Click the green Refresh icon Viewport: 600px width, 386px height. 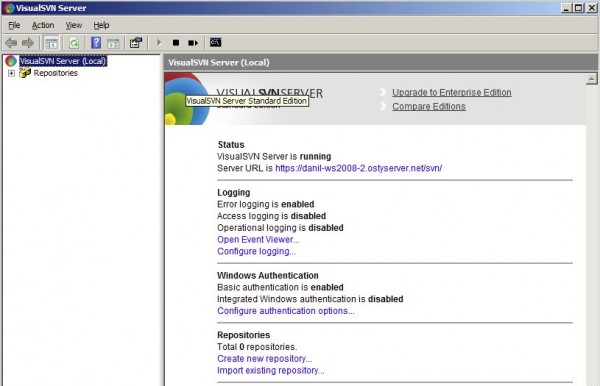[x=74, y=43]
